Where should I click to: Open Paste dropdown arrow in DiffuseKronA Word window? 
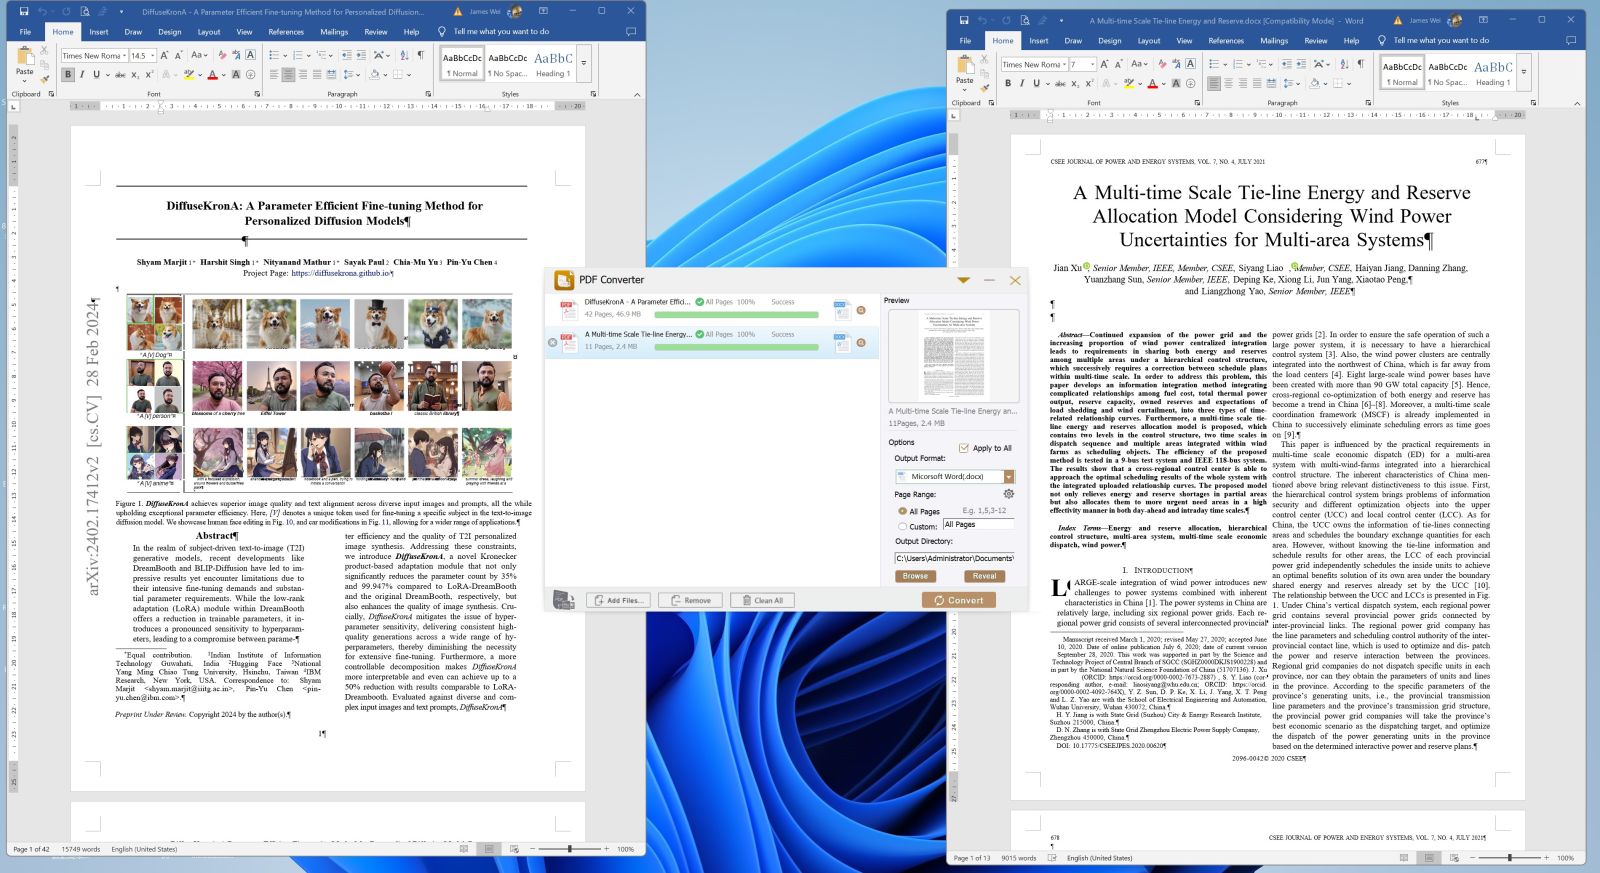click(25, 81)
